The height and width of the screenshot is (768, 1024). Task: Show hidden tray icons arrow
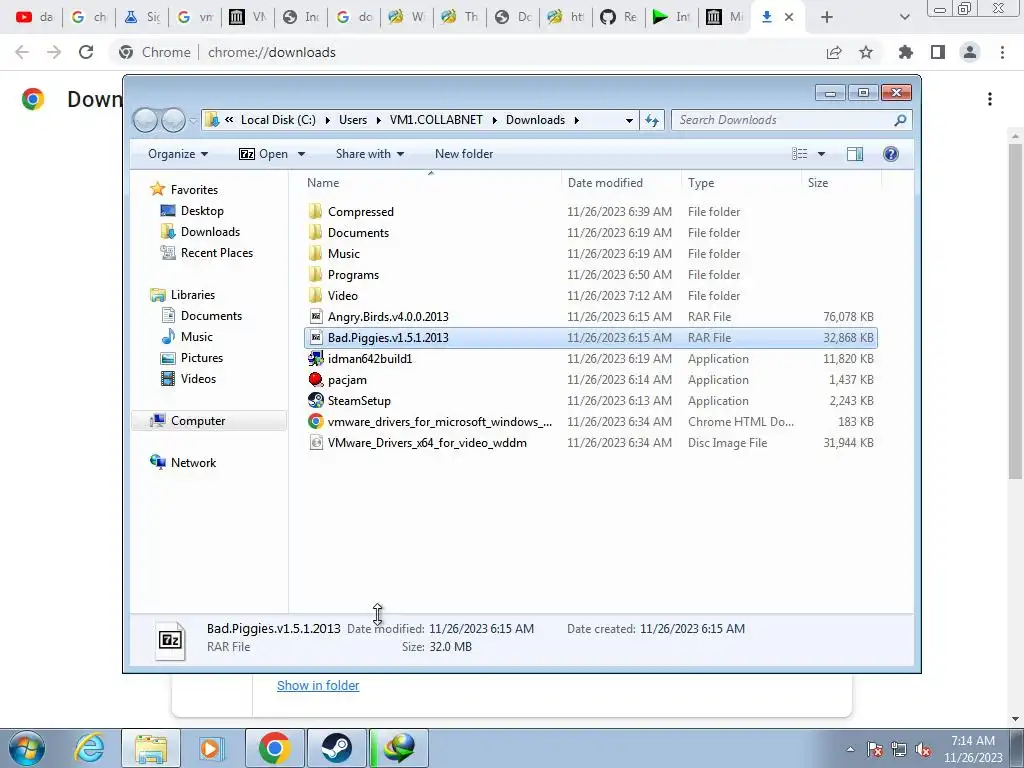tap(850, 749)
